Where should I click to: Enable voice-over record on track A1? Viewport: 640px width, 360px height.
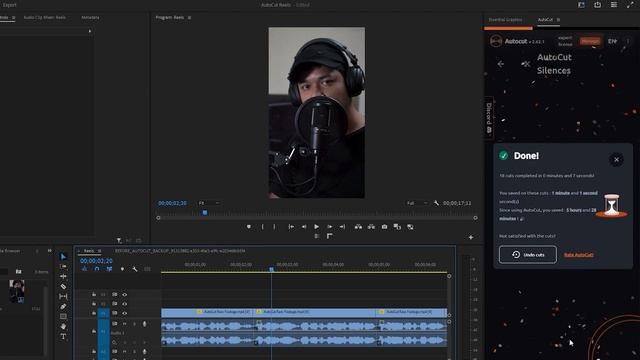(x=144, y=324)
